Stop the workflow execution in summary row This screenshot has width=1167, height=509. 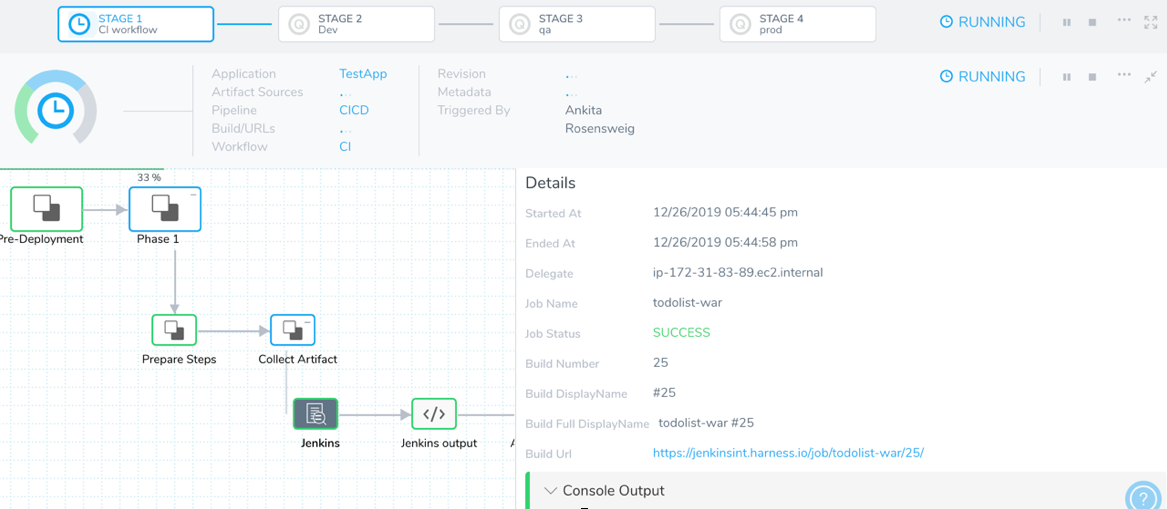(x=1092, y=77)
